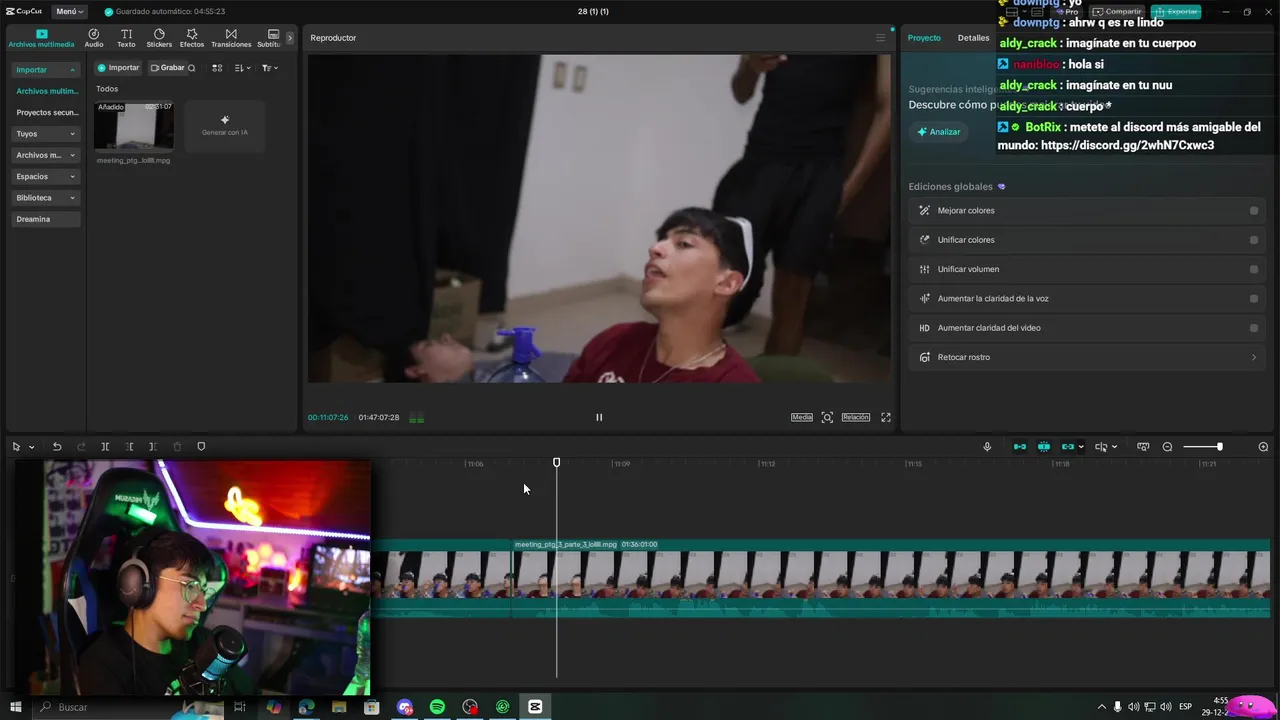Viewport: 1280px width, 720px height.
Task: Open CapCut icon on the taskbar
Action: [x=535, y=707]
